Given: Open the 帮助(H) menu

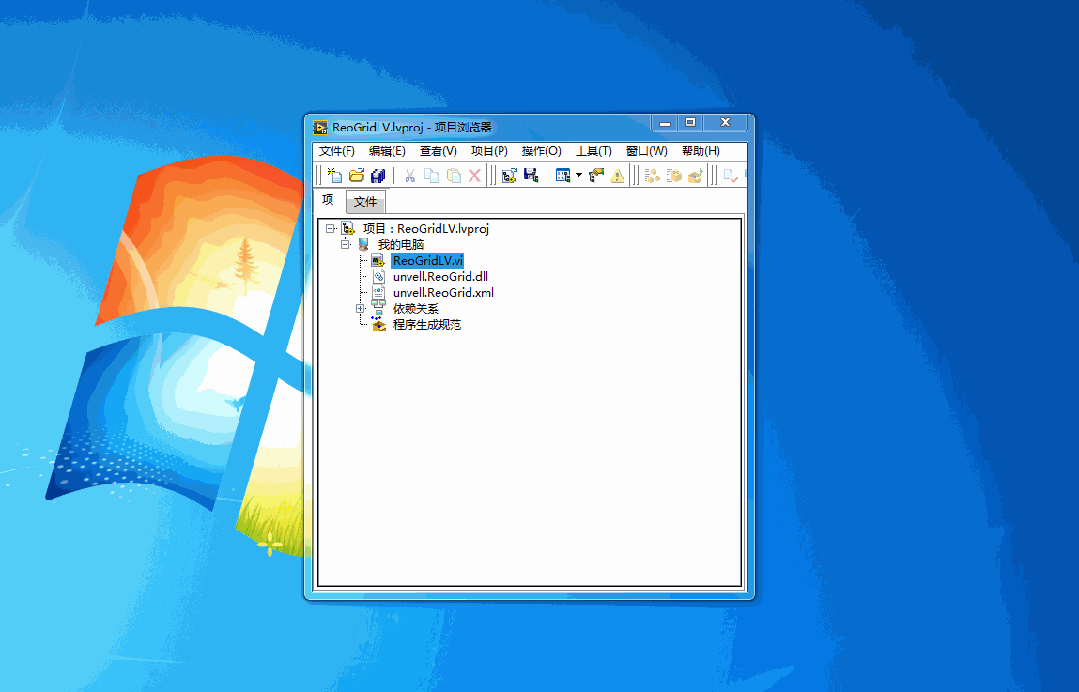Looking at the screenshot, I should 701,151.
